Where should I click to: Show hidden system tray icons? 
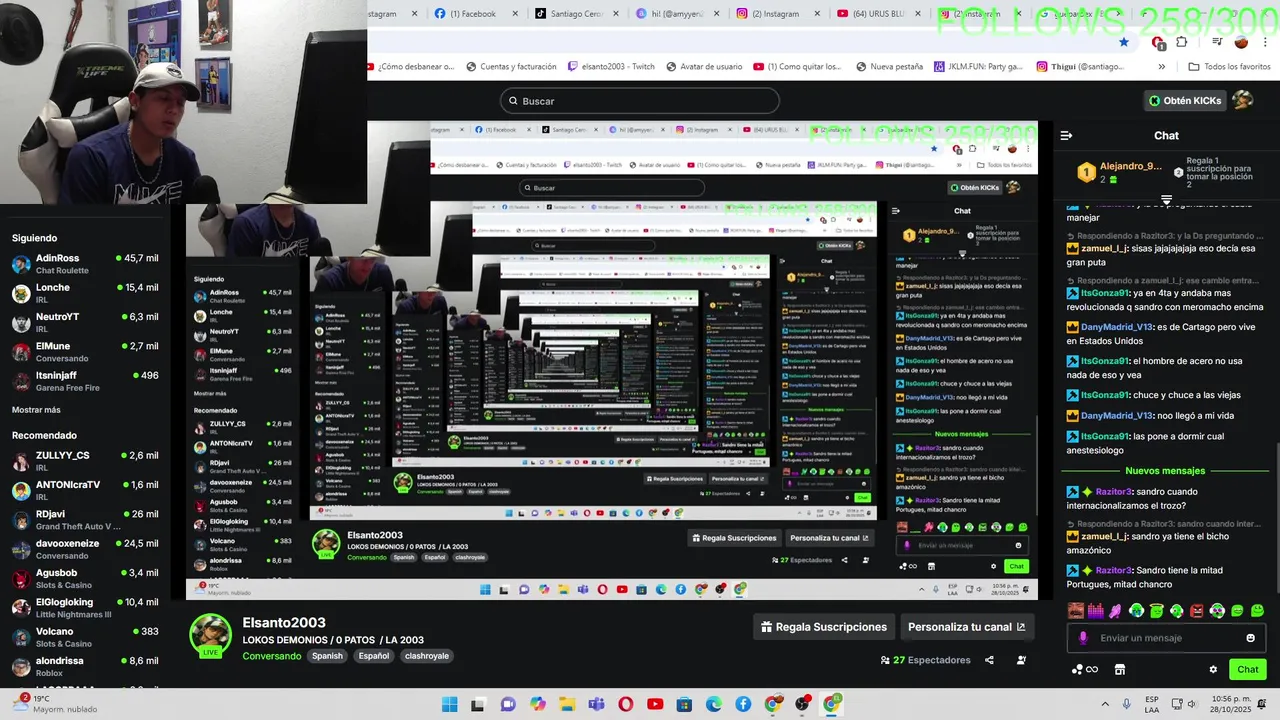tap(1105, 704)
